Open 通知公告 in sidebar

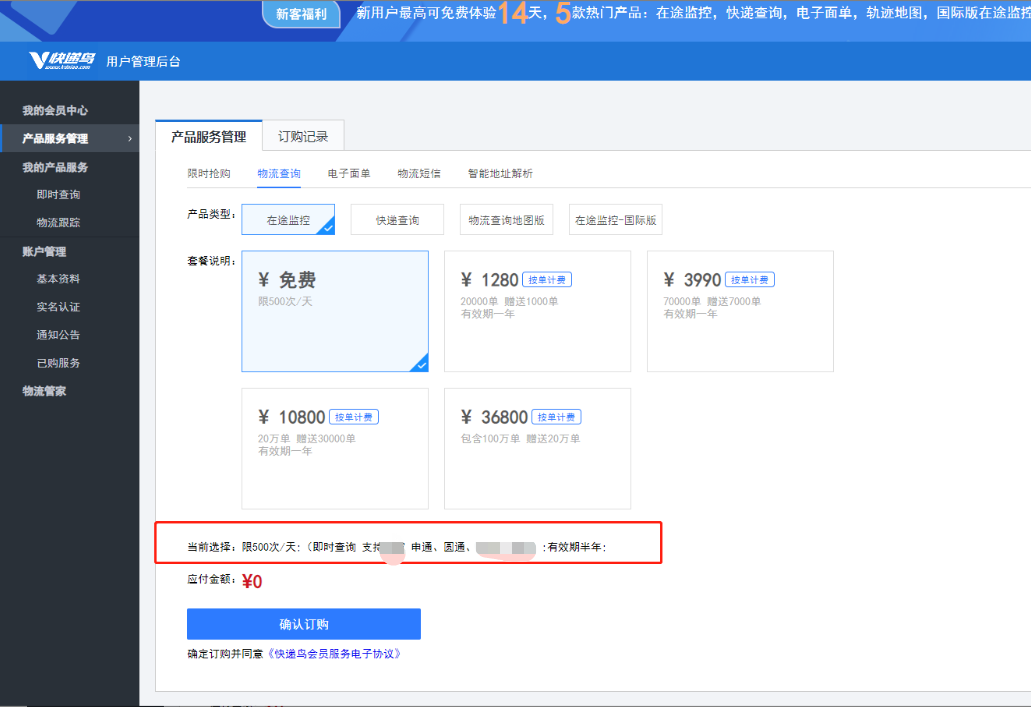(x=58, y=335)
